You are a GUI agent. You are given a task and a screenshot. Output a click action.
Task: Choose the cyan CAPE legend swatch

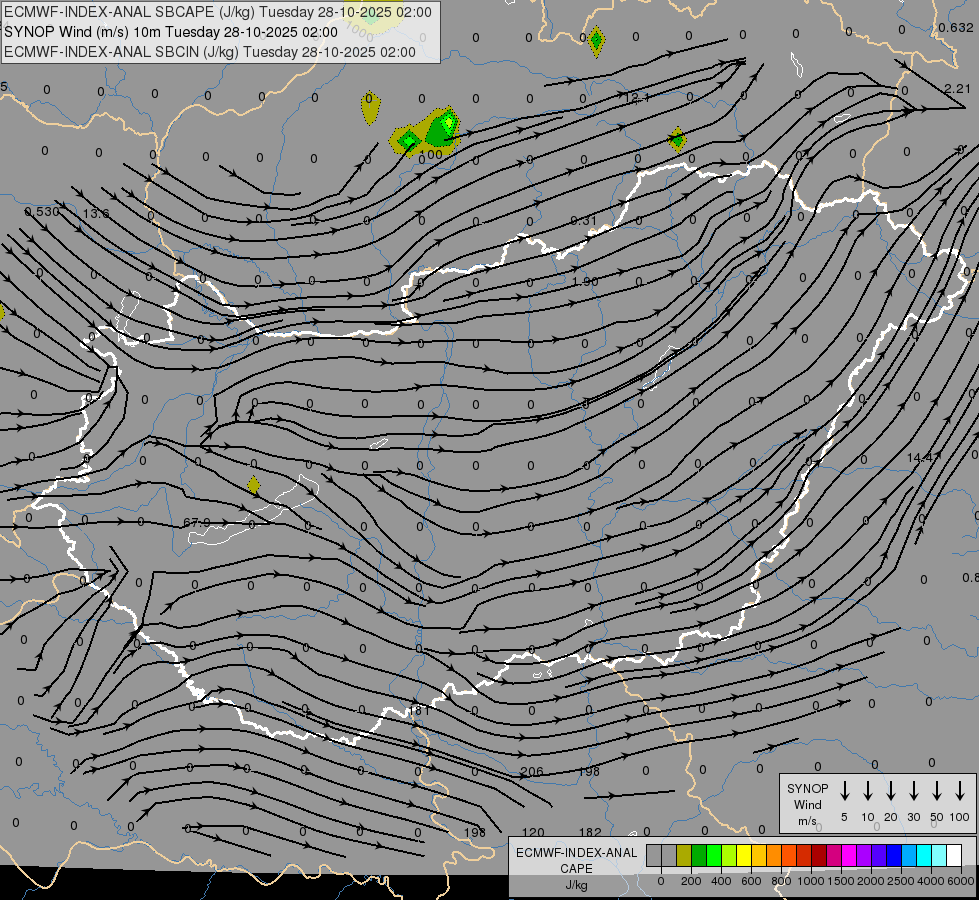[x=923, y=855]
